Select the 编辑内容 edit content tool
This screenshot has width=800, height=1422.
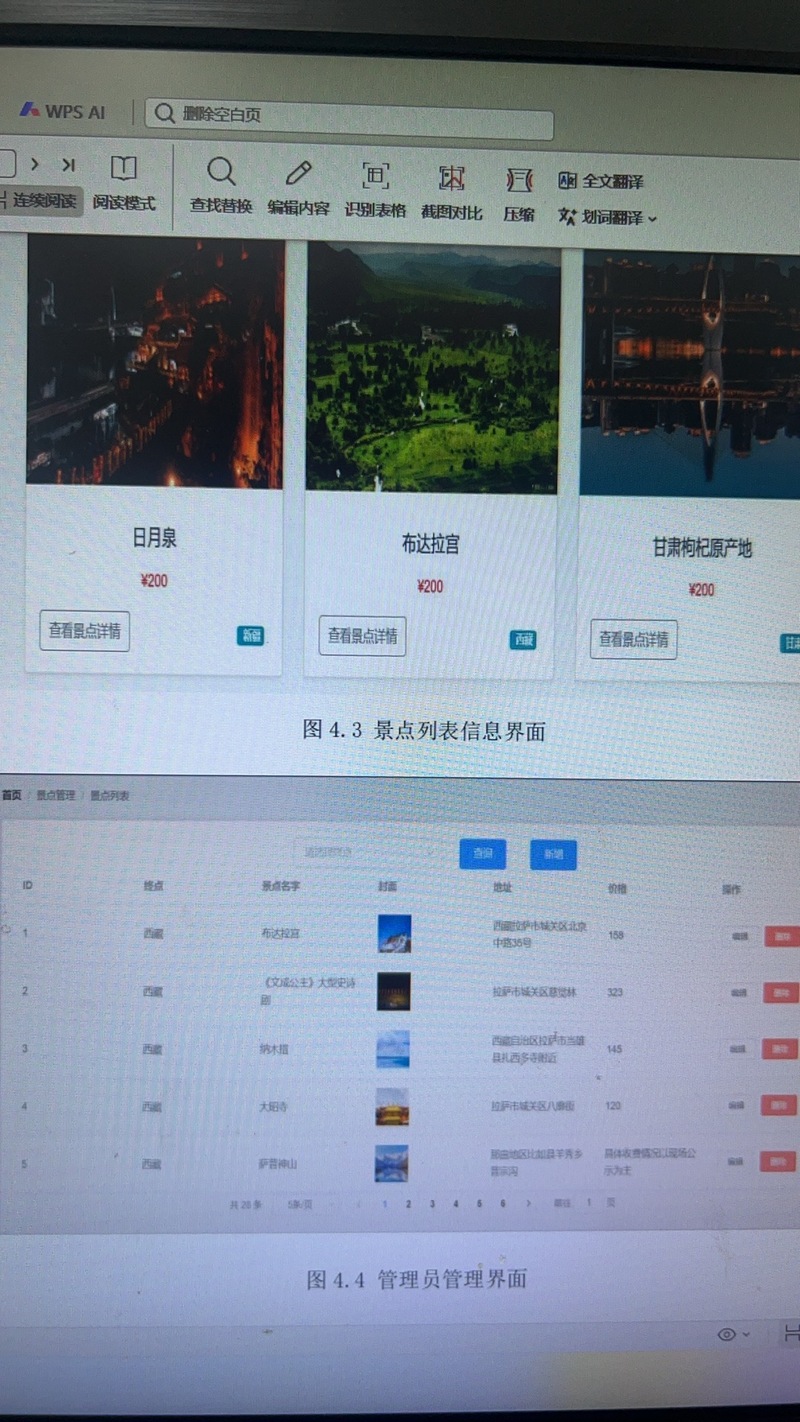click(298, 187)
